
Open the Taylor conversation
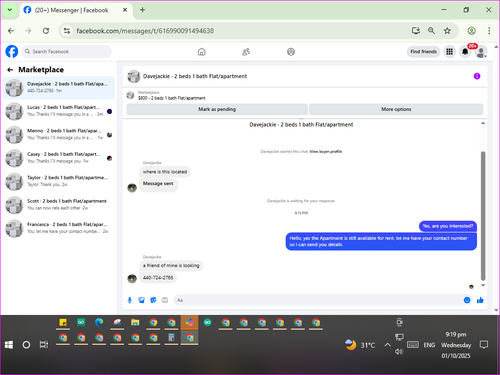click(x=59, y=181)
